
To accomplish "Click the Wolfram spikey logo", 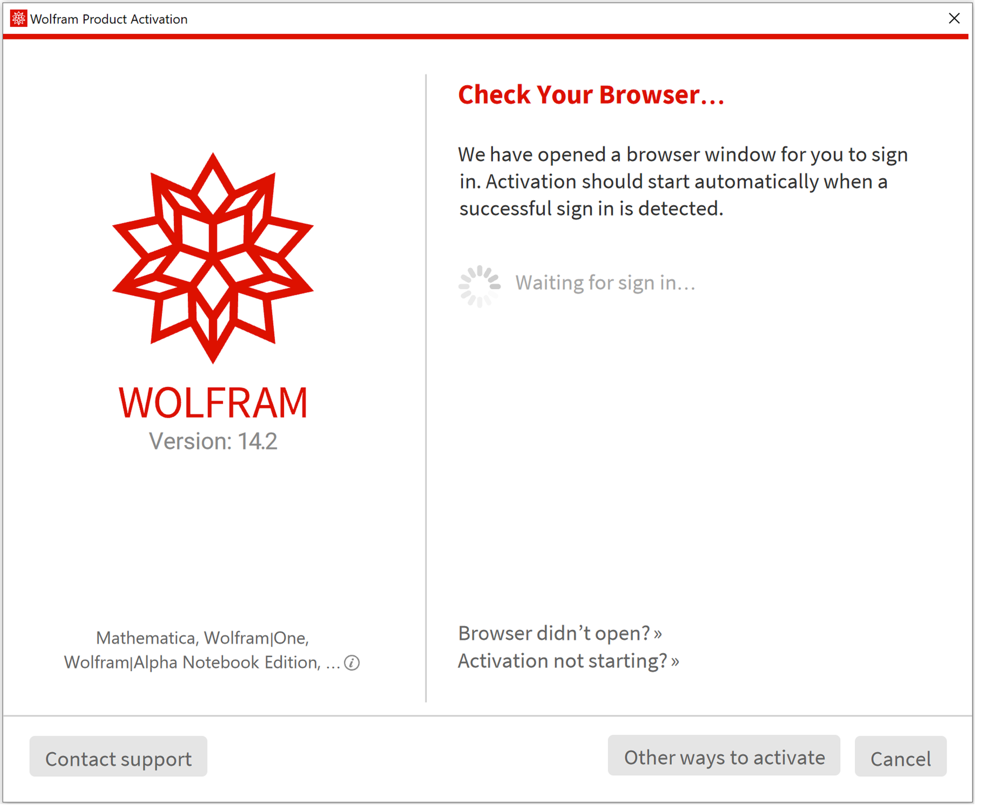I will tap(213, 255).
